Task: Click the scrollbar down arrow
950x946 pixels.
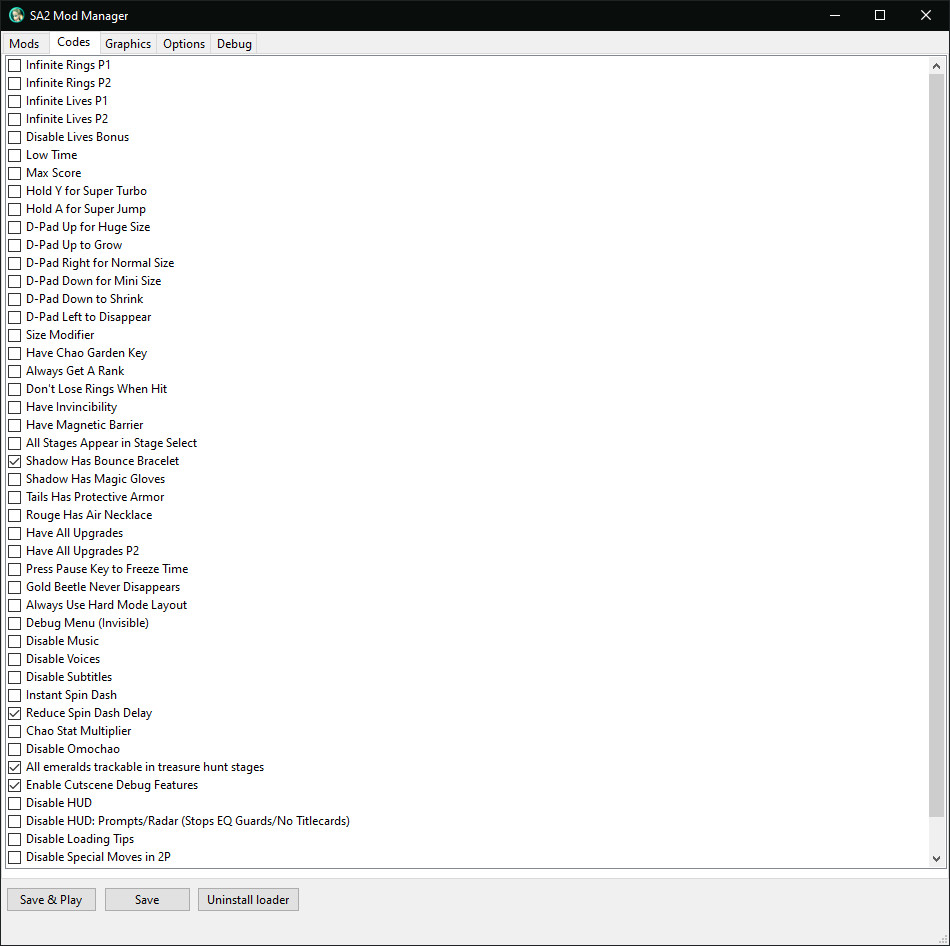Action: point(937,858)
